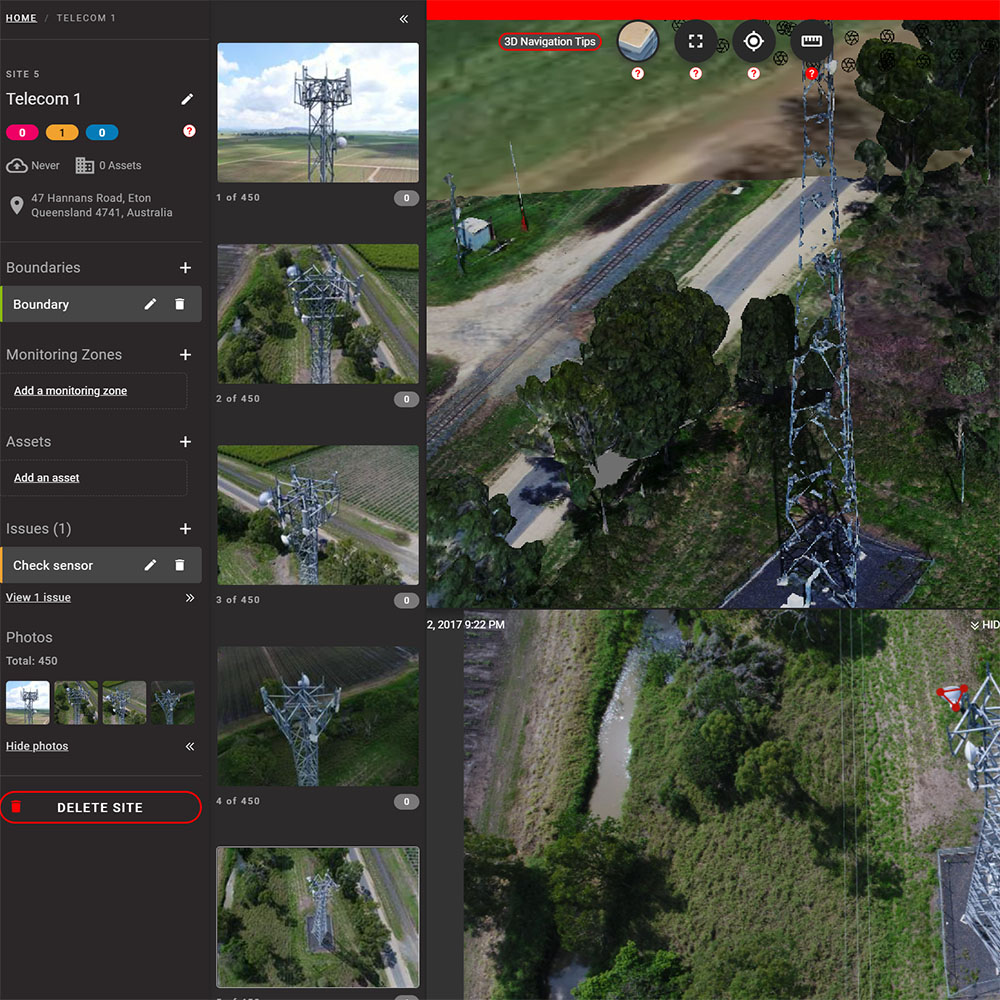
Task: Click the DELETE SITE button
Action: tap(101, 807)
